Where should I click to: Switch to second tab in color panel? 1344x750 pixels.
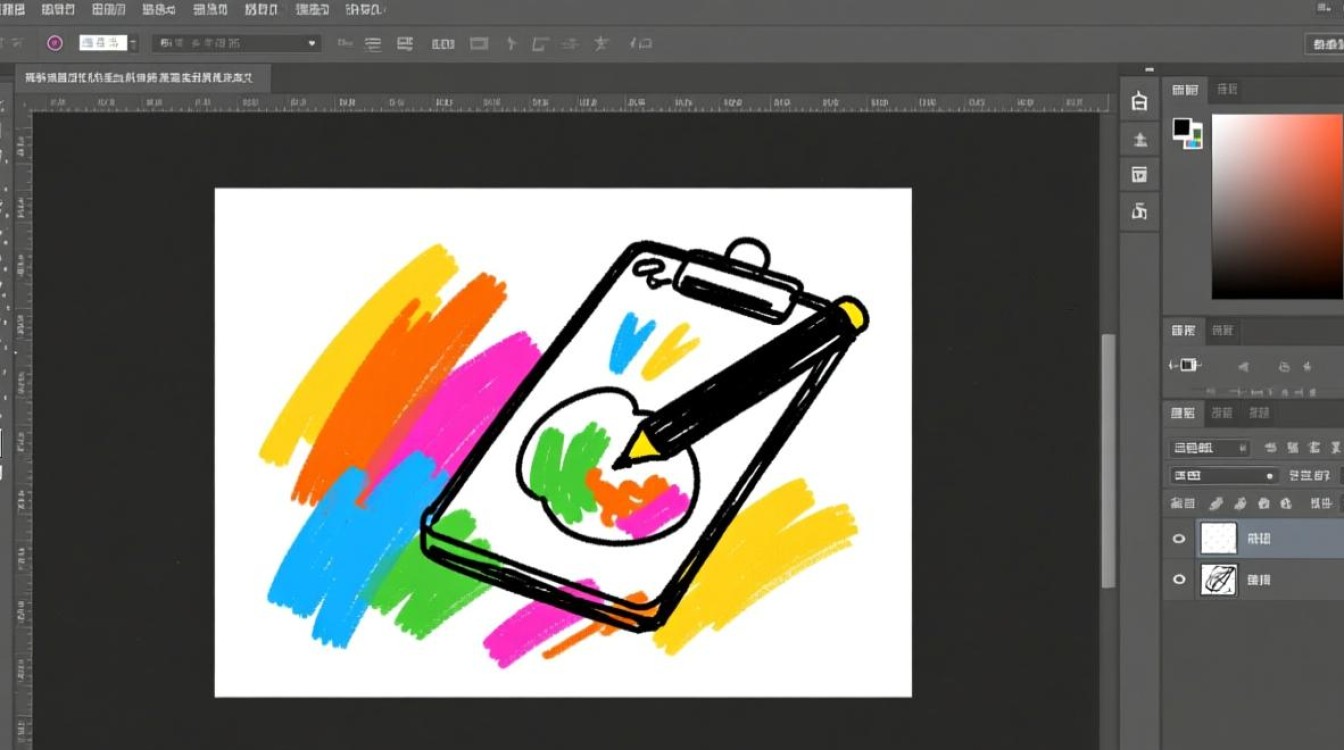pos(1226,90)
